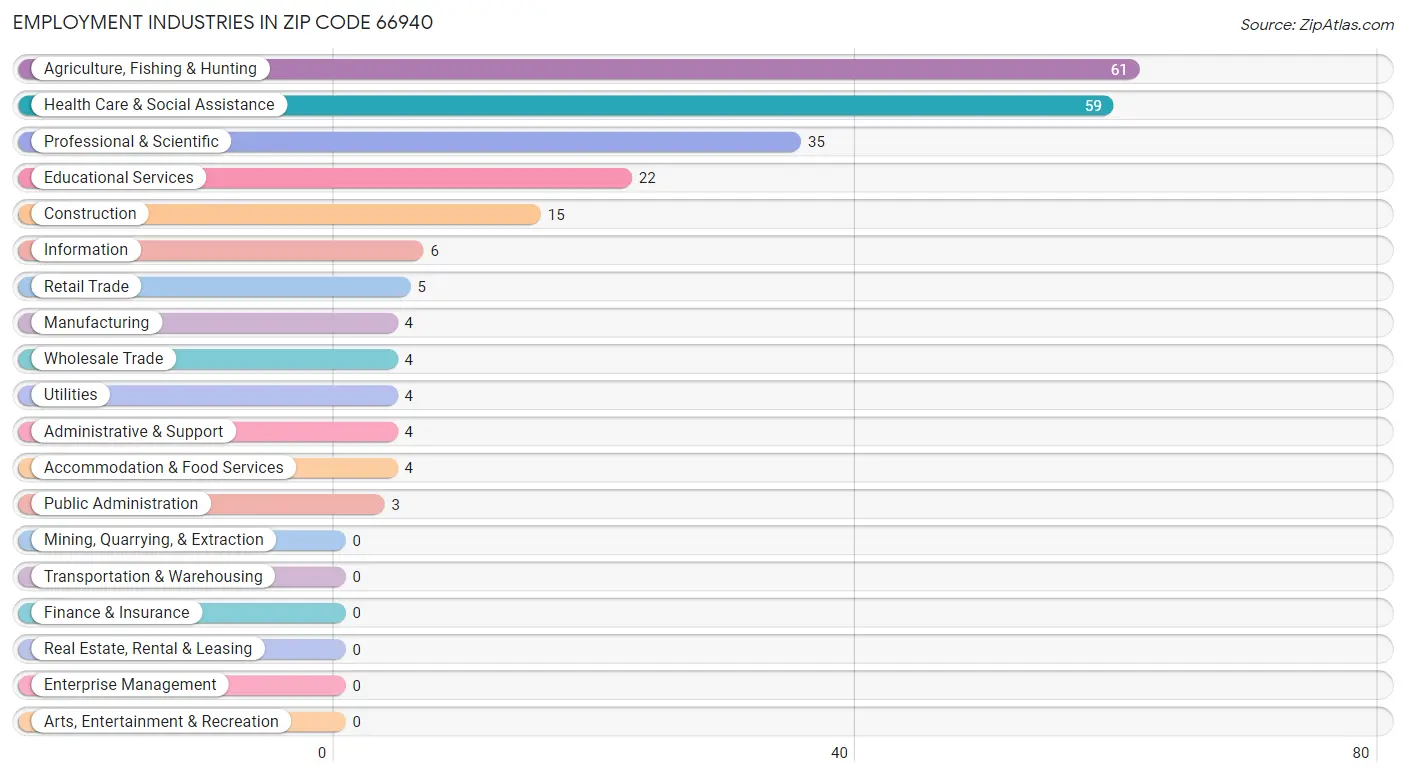Viewport: 1406px width, 776px height.
Task: Select the Construction label
Action: pyautogui.click(x=90, y=214)
